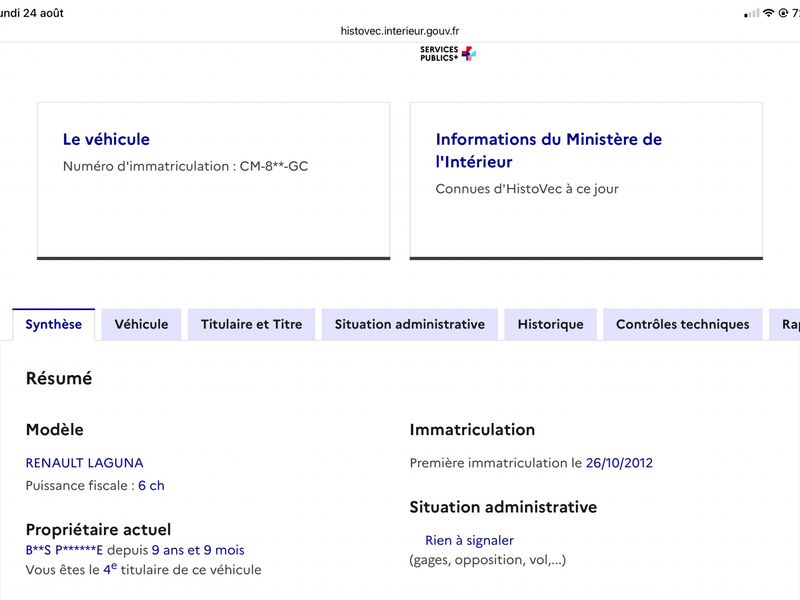Click the 'Propriétaire actuel' heading

98,530
